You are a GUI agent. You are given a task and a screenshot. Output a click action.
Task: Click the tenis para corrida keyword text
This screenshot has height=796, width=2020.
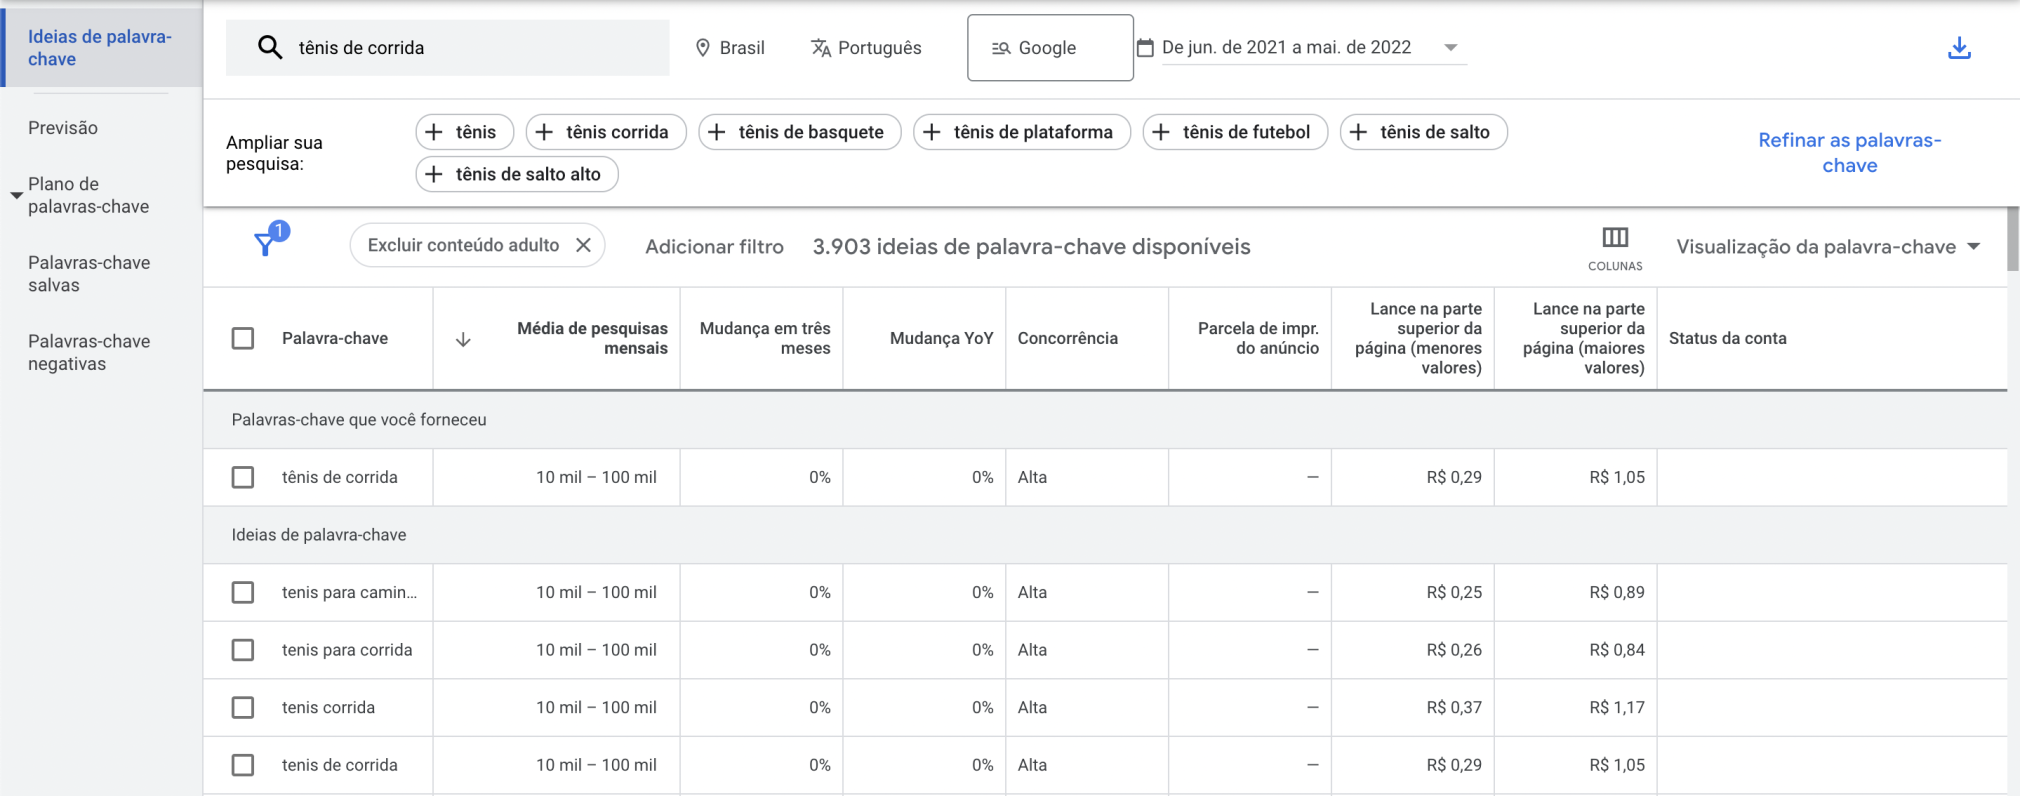tap(347, 650)
